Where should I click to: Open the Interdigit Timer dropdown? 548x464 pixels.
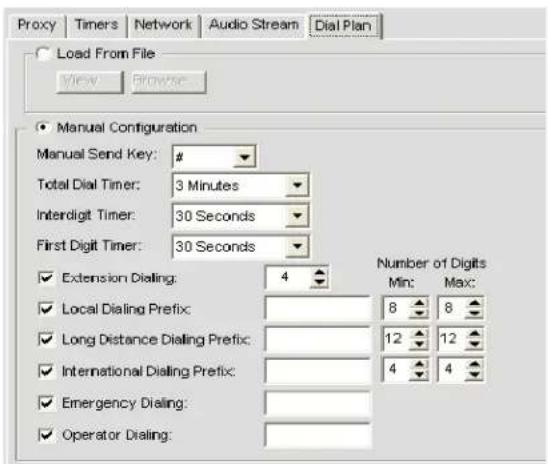(x=297, y=216)
